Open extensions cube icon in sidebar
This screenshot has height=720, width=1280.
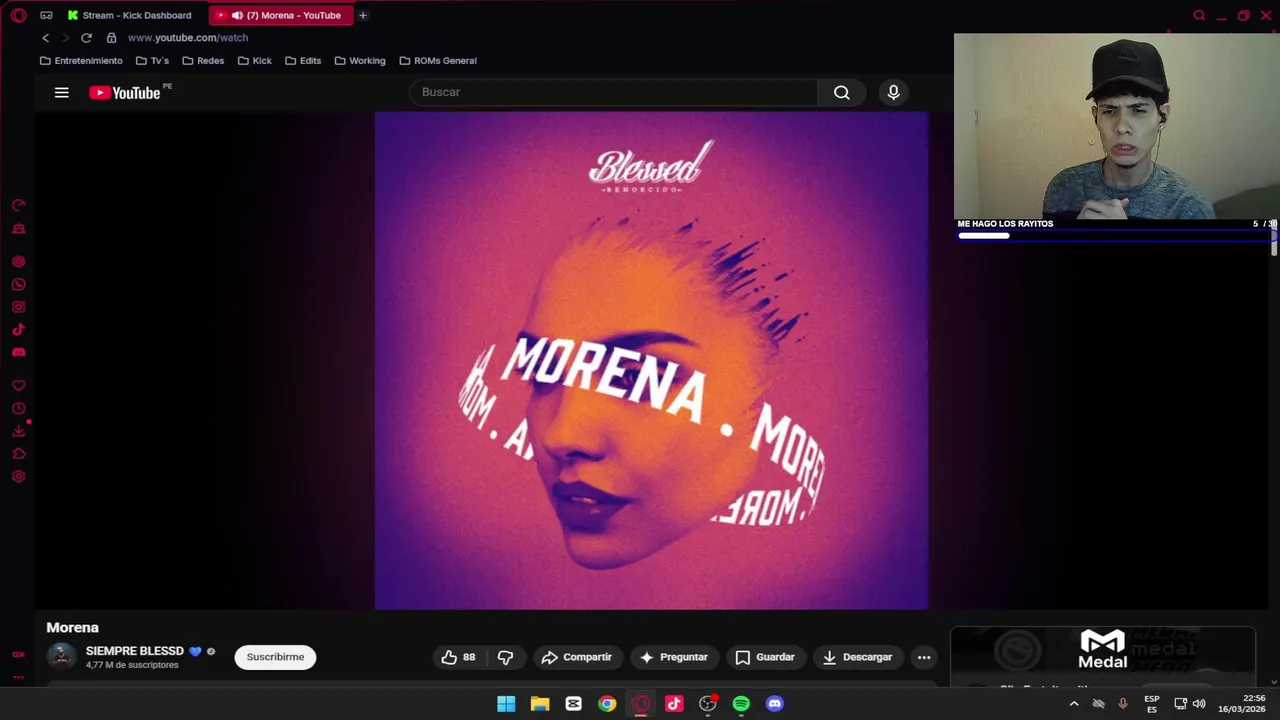pos(18,454)
